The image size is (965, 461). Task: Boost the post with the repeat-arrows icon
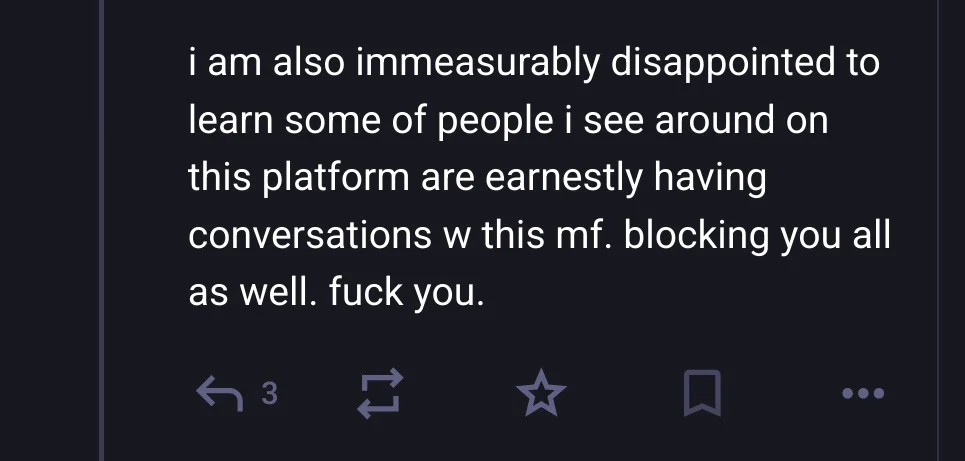tap(380, 393)
